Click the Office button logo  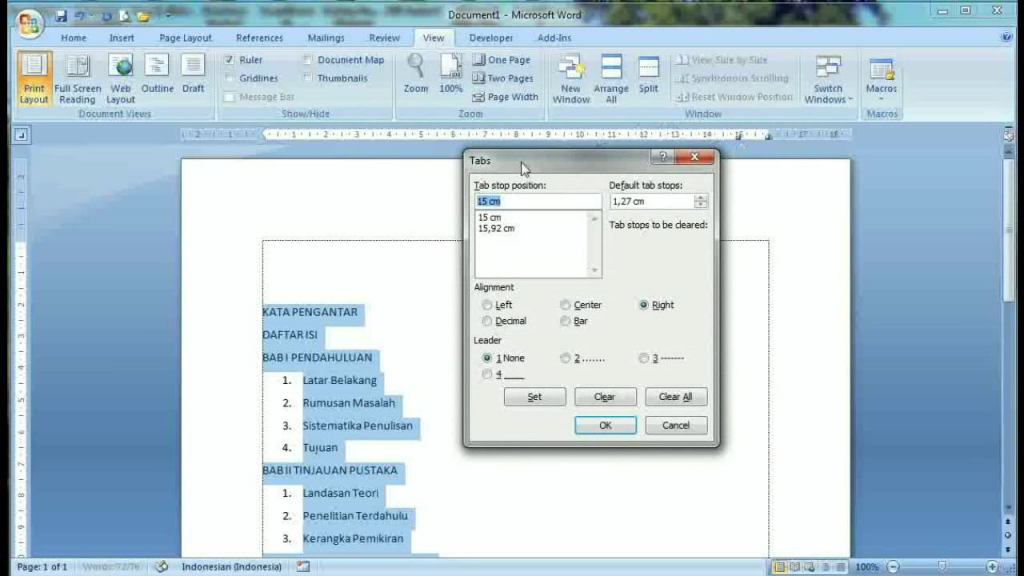[x=29, y=23]
